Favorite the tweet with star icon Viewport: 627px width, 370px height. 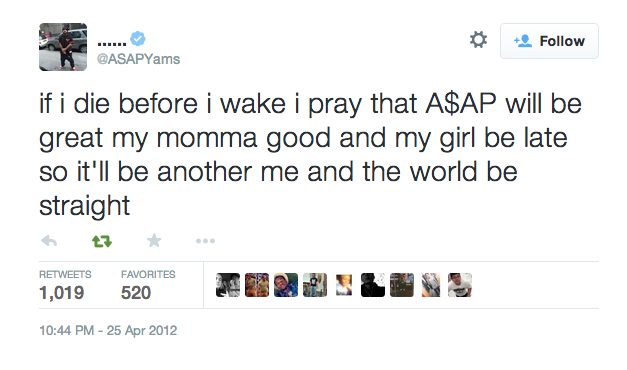coord(154,240)
